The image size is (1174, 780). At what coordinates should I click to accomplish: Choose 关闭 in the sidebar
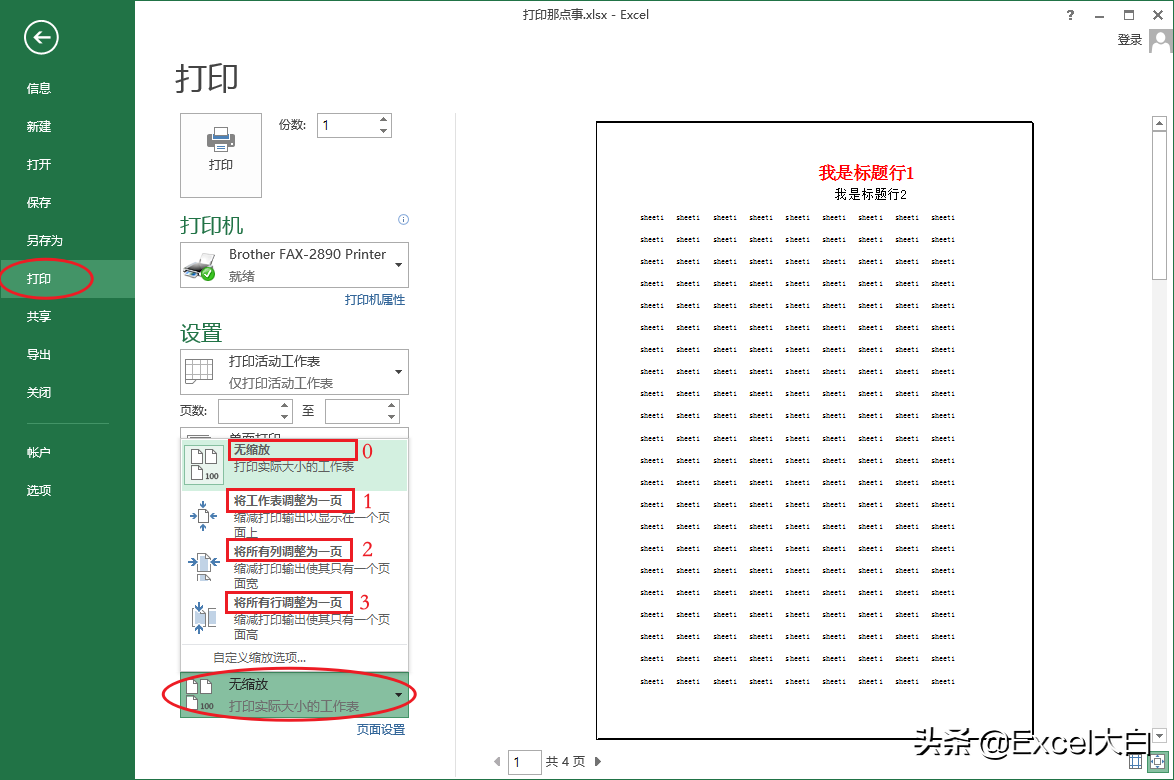click(x=39, y=392)
